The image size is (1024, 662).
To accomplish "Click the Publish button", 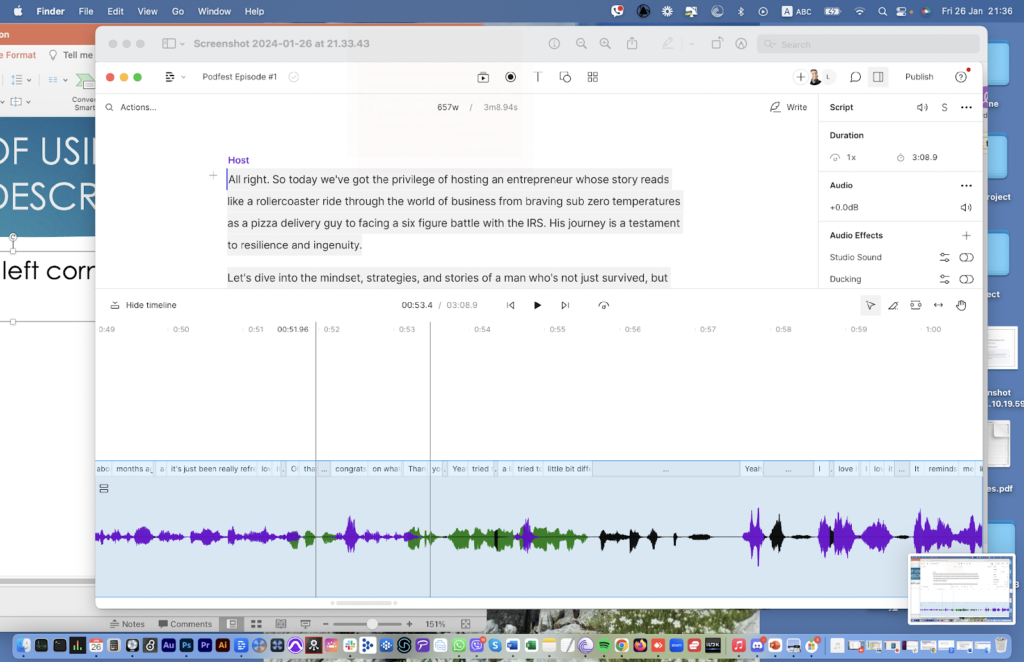I will (x=919, y=77).
